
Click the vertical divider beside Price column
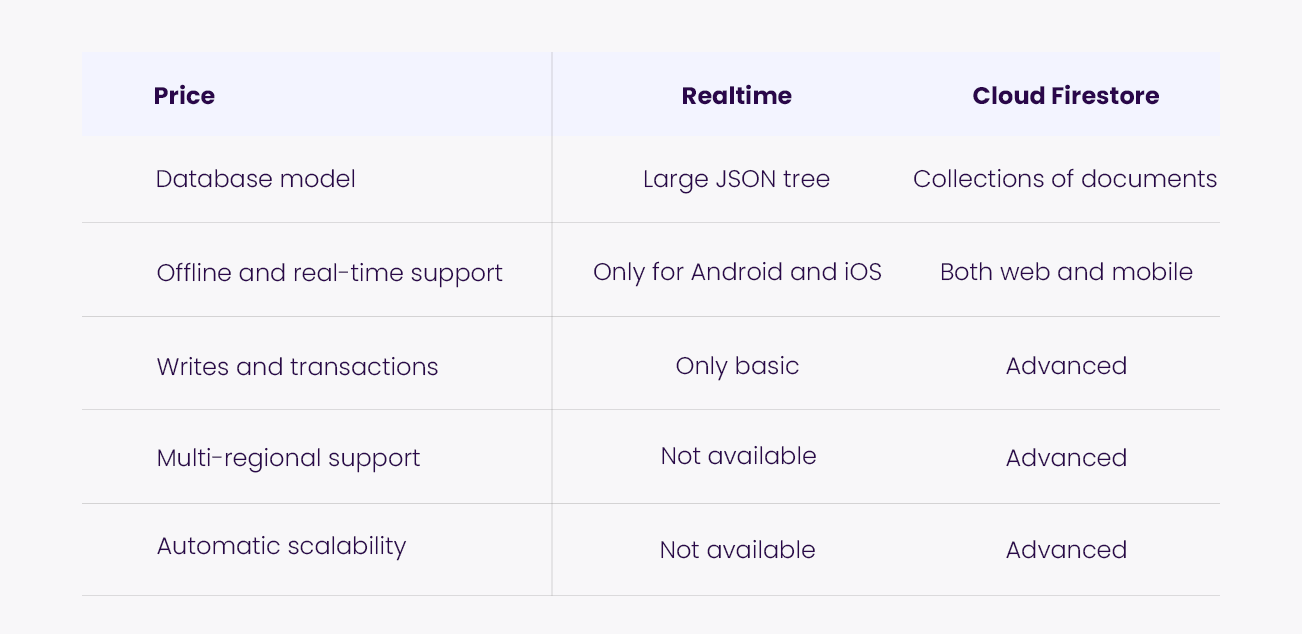click(x=552, y=324)
